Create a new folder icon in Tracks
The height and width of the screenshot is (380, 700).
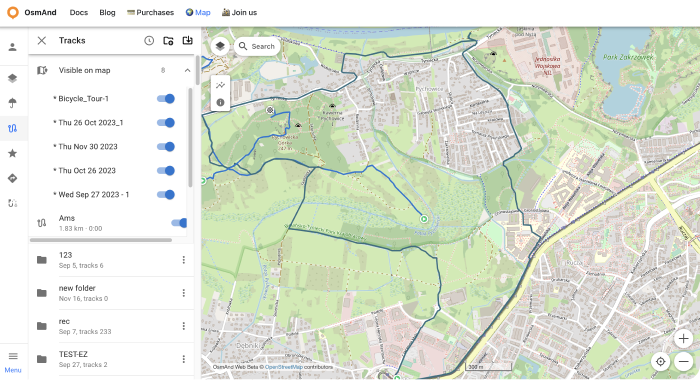(168, 41)
